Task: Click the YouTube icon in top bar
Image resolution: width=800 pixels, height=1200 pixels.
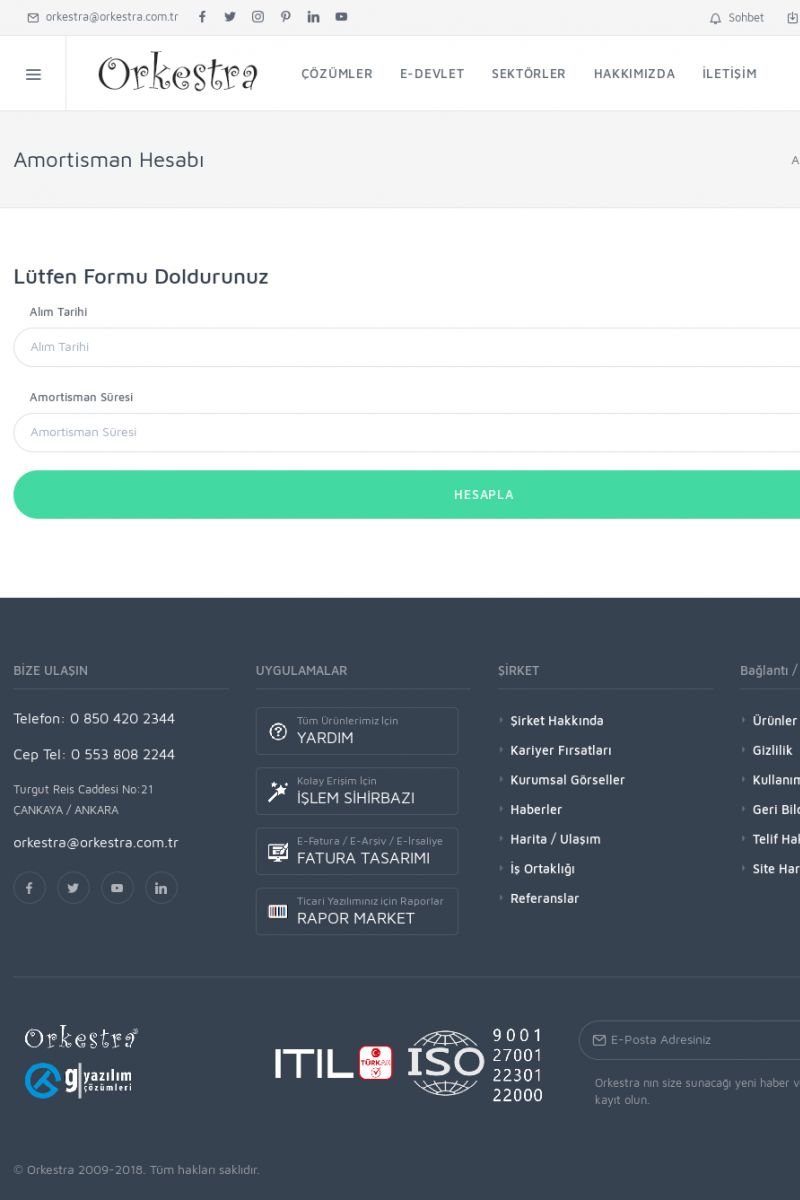Action: (x=342, y=17)
